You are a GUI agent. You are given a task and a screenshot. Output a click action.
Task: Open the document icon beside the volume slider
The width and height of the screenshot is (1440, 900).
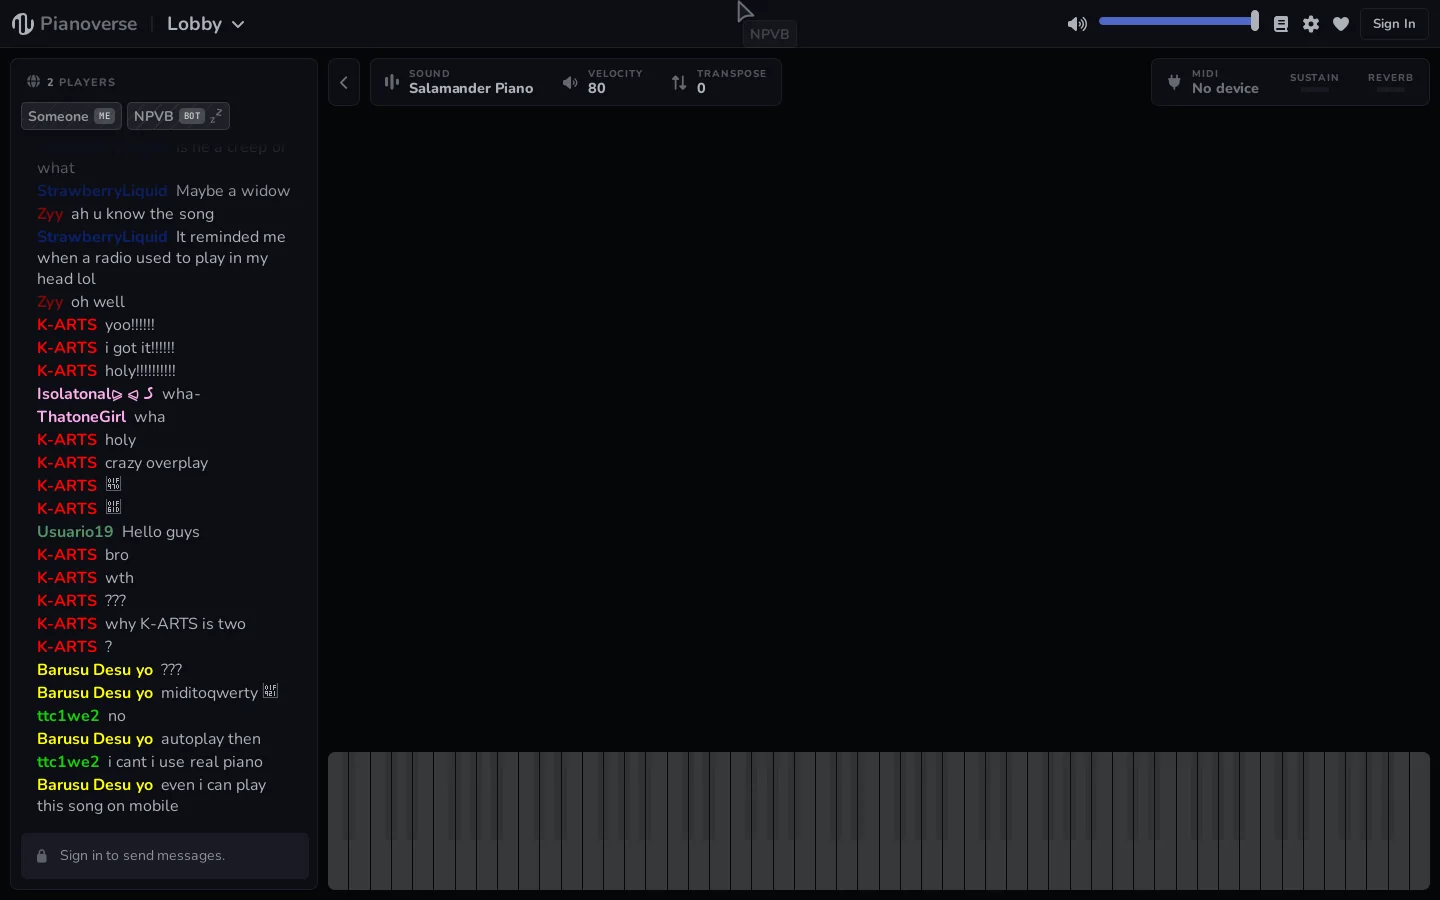point(1281,24)
